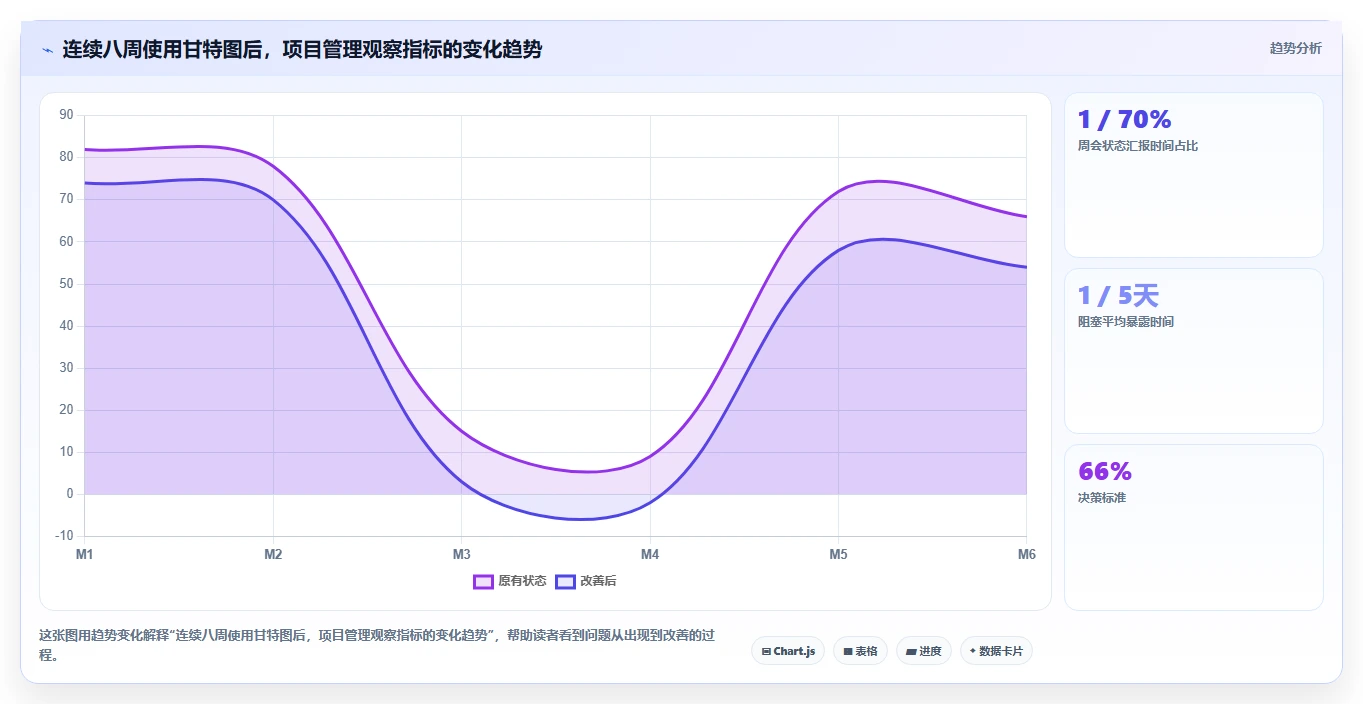1363x704 pixels.
Task: Click the 1 / 5天 metric value
Action: pos(1118,295)
